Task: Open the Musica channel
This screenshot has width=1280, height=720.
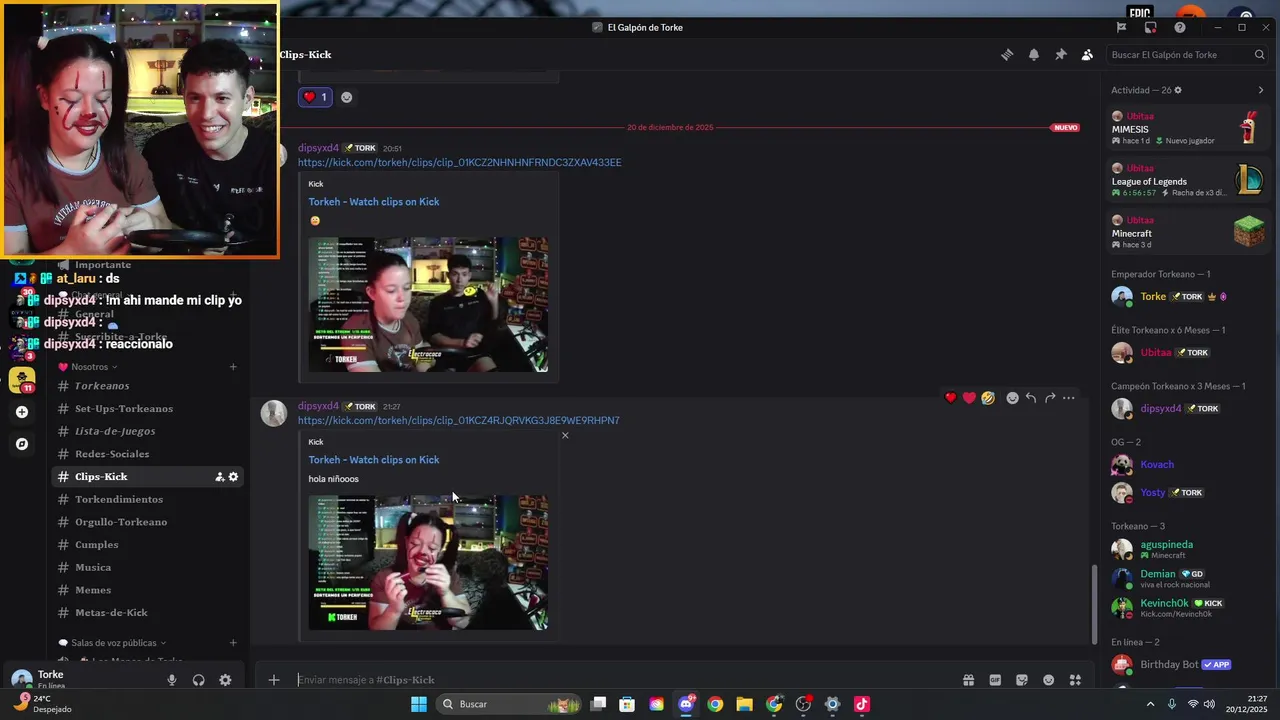Action: point(147,567)
